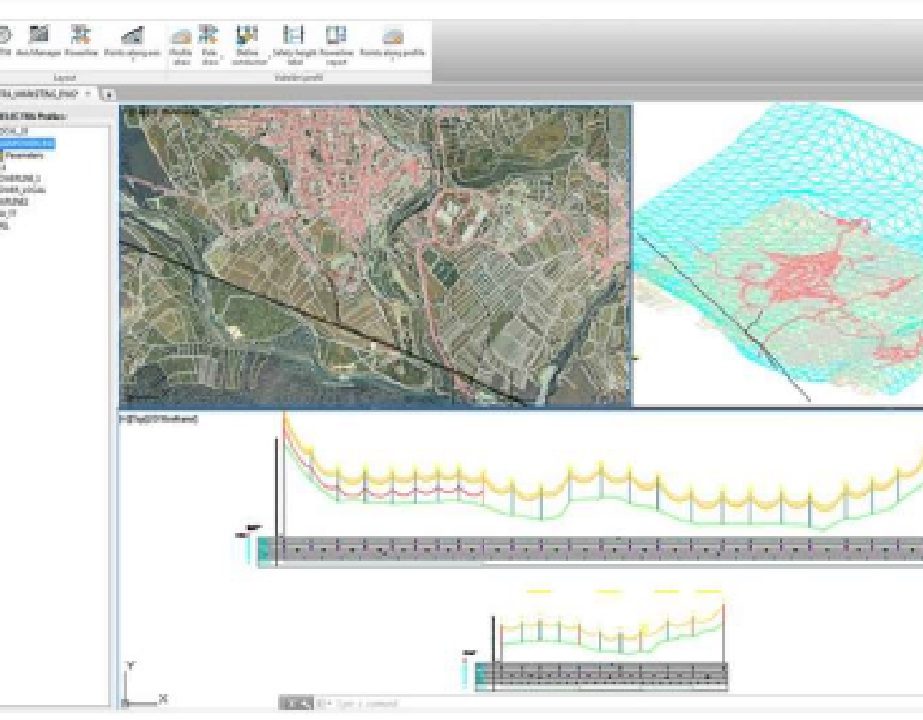
Task: Activate the satellite map viewport
Action: coord(375,256)
